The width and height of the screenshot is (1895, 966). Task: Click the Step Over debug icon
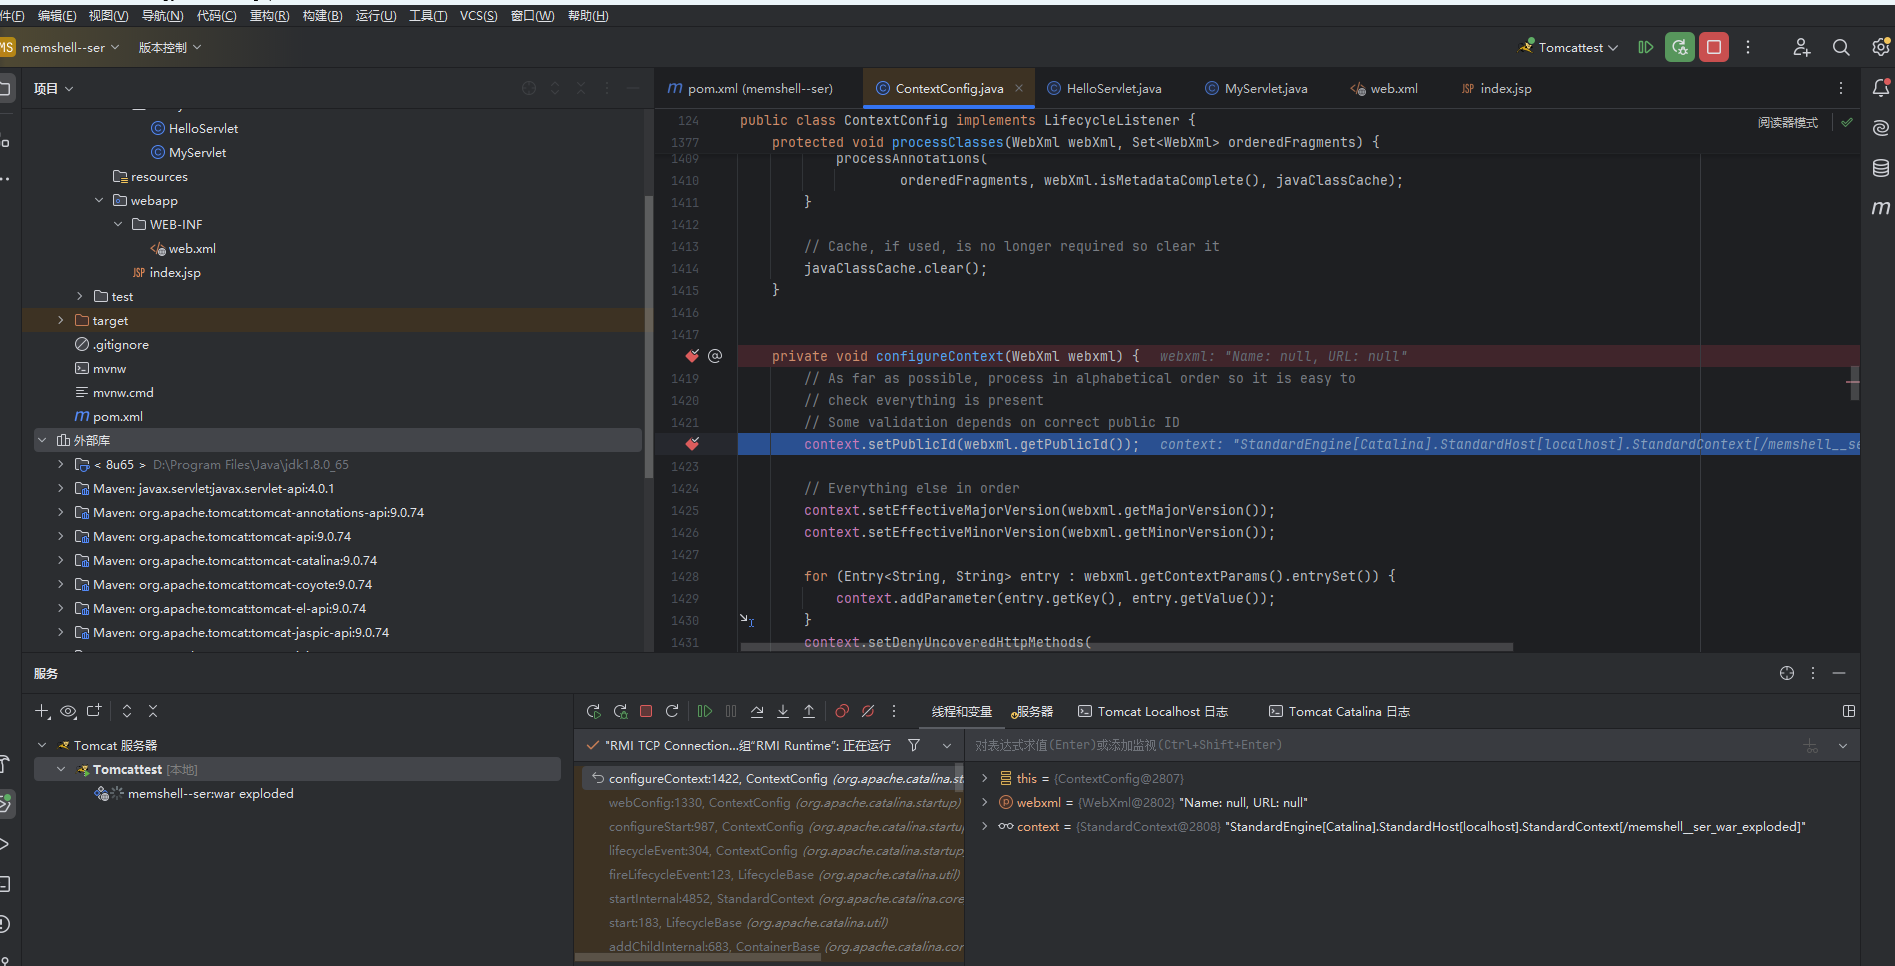click(757, 711)
